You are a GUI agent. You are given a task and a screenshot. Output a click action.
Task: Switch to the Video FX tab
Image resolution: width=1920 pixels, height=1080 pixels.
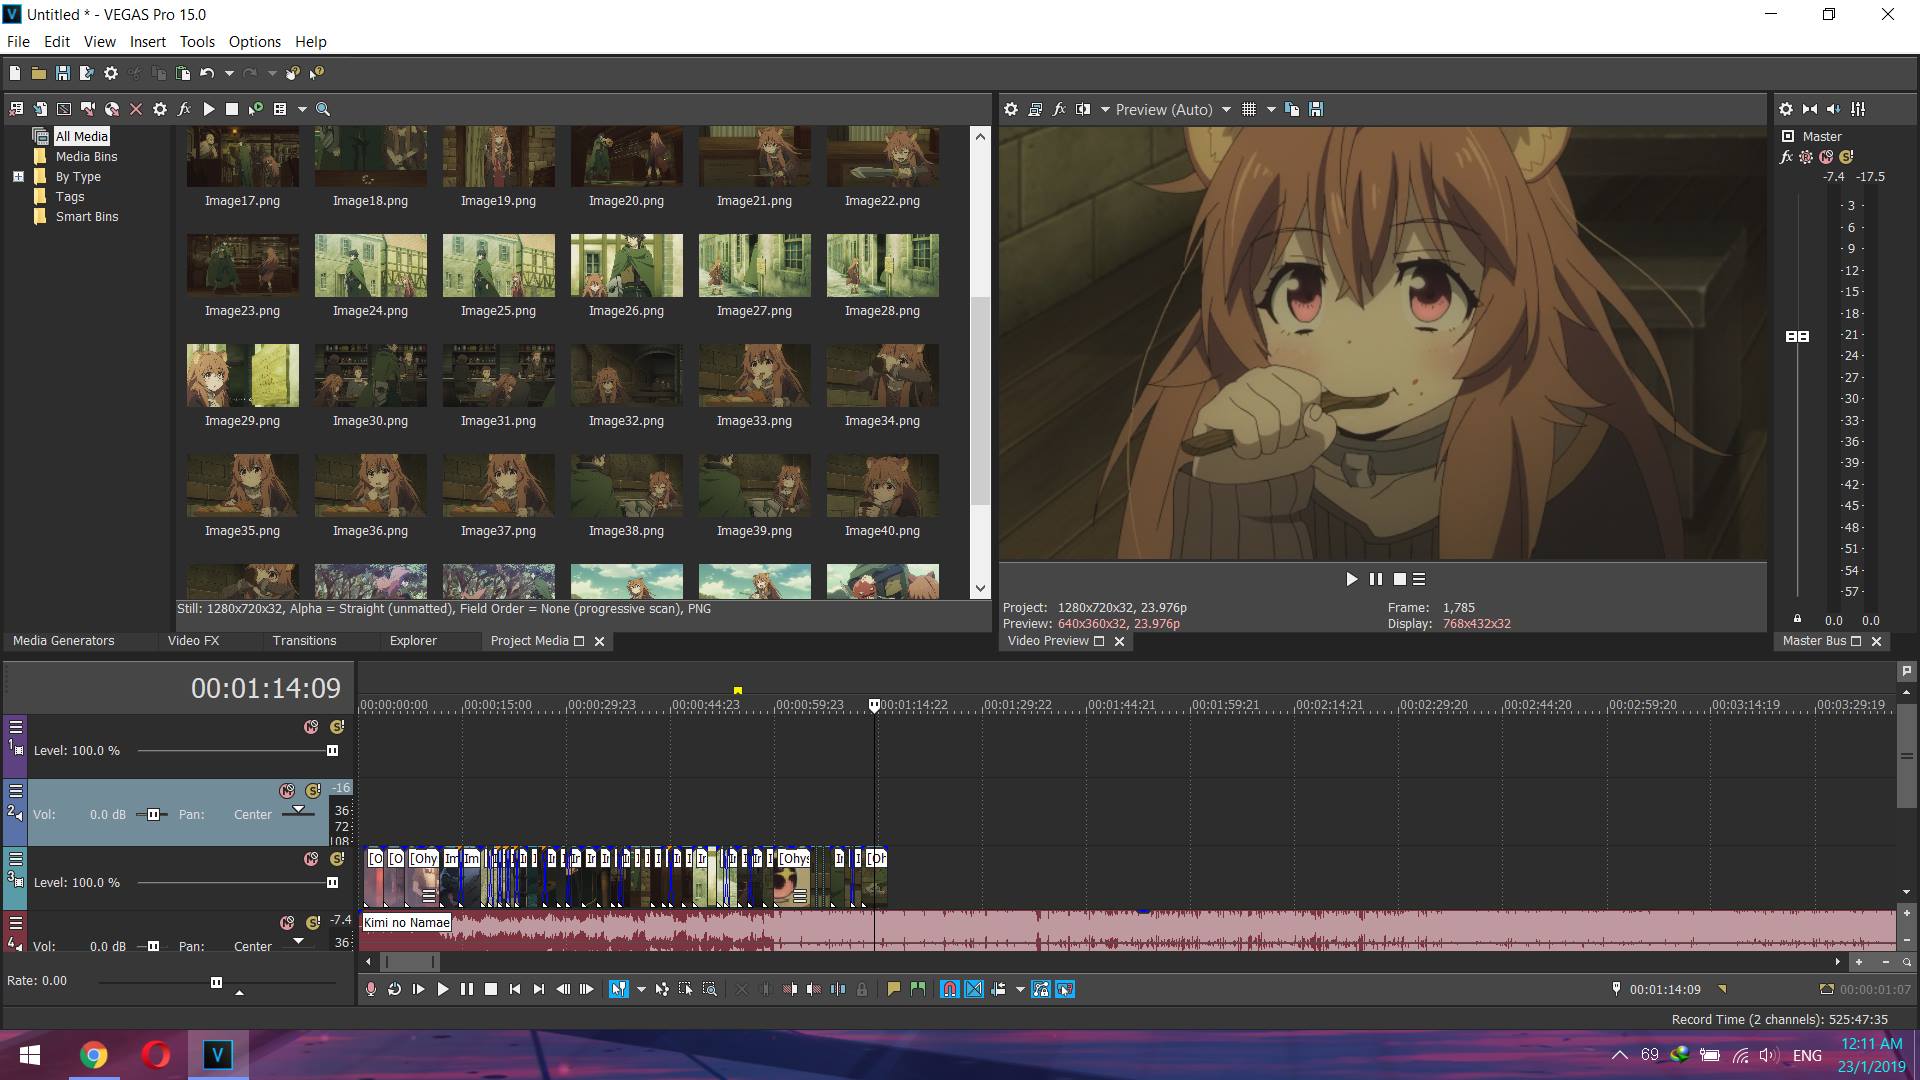click(193, 641)
